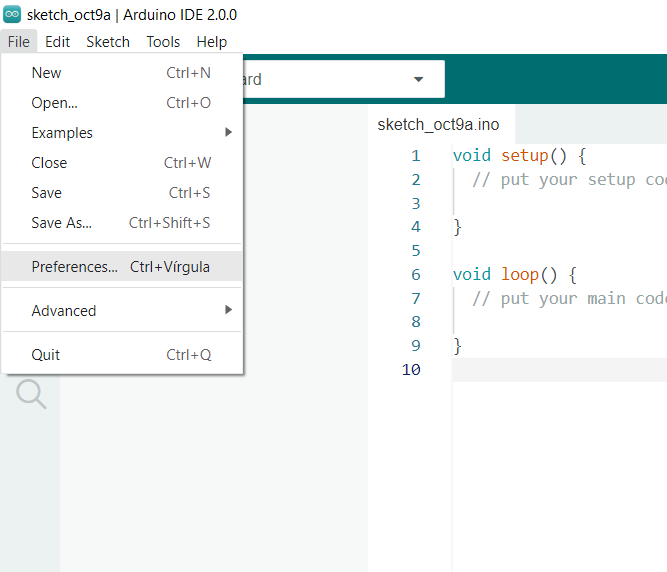Choose Quit from the File menu

[122, 355]
